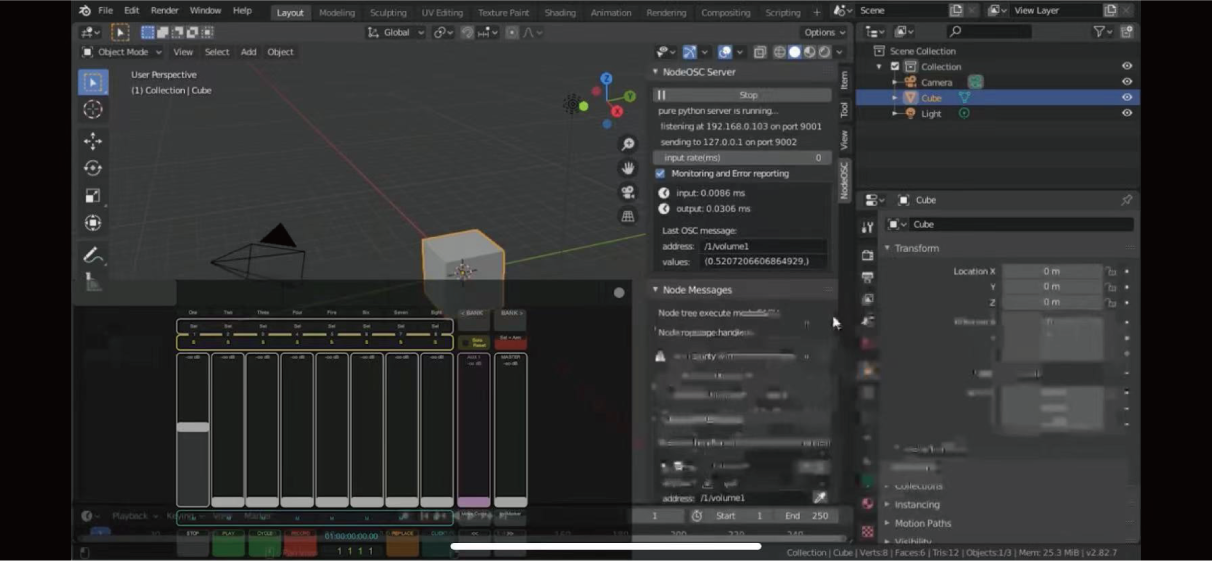Enable material preview shading
1212x561 pixels.
pyautogui.click(x=809, y=52)
